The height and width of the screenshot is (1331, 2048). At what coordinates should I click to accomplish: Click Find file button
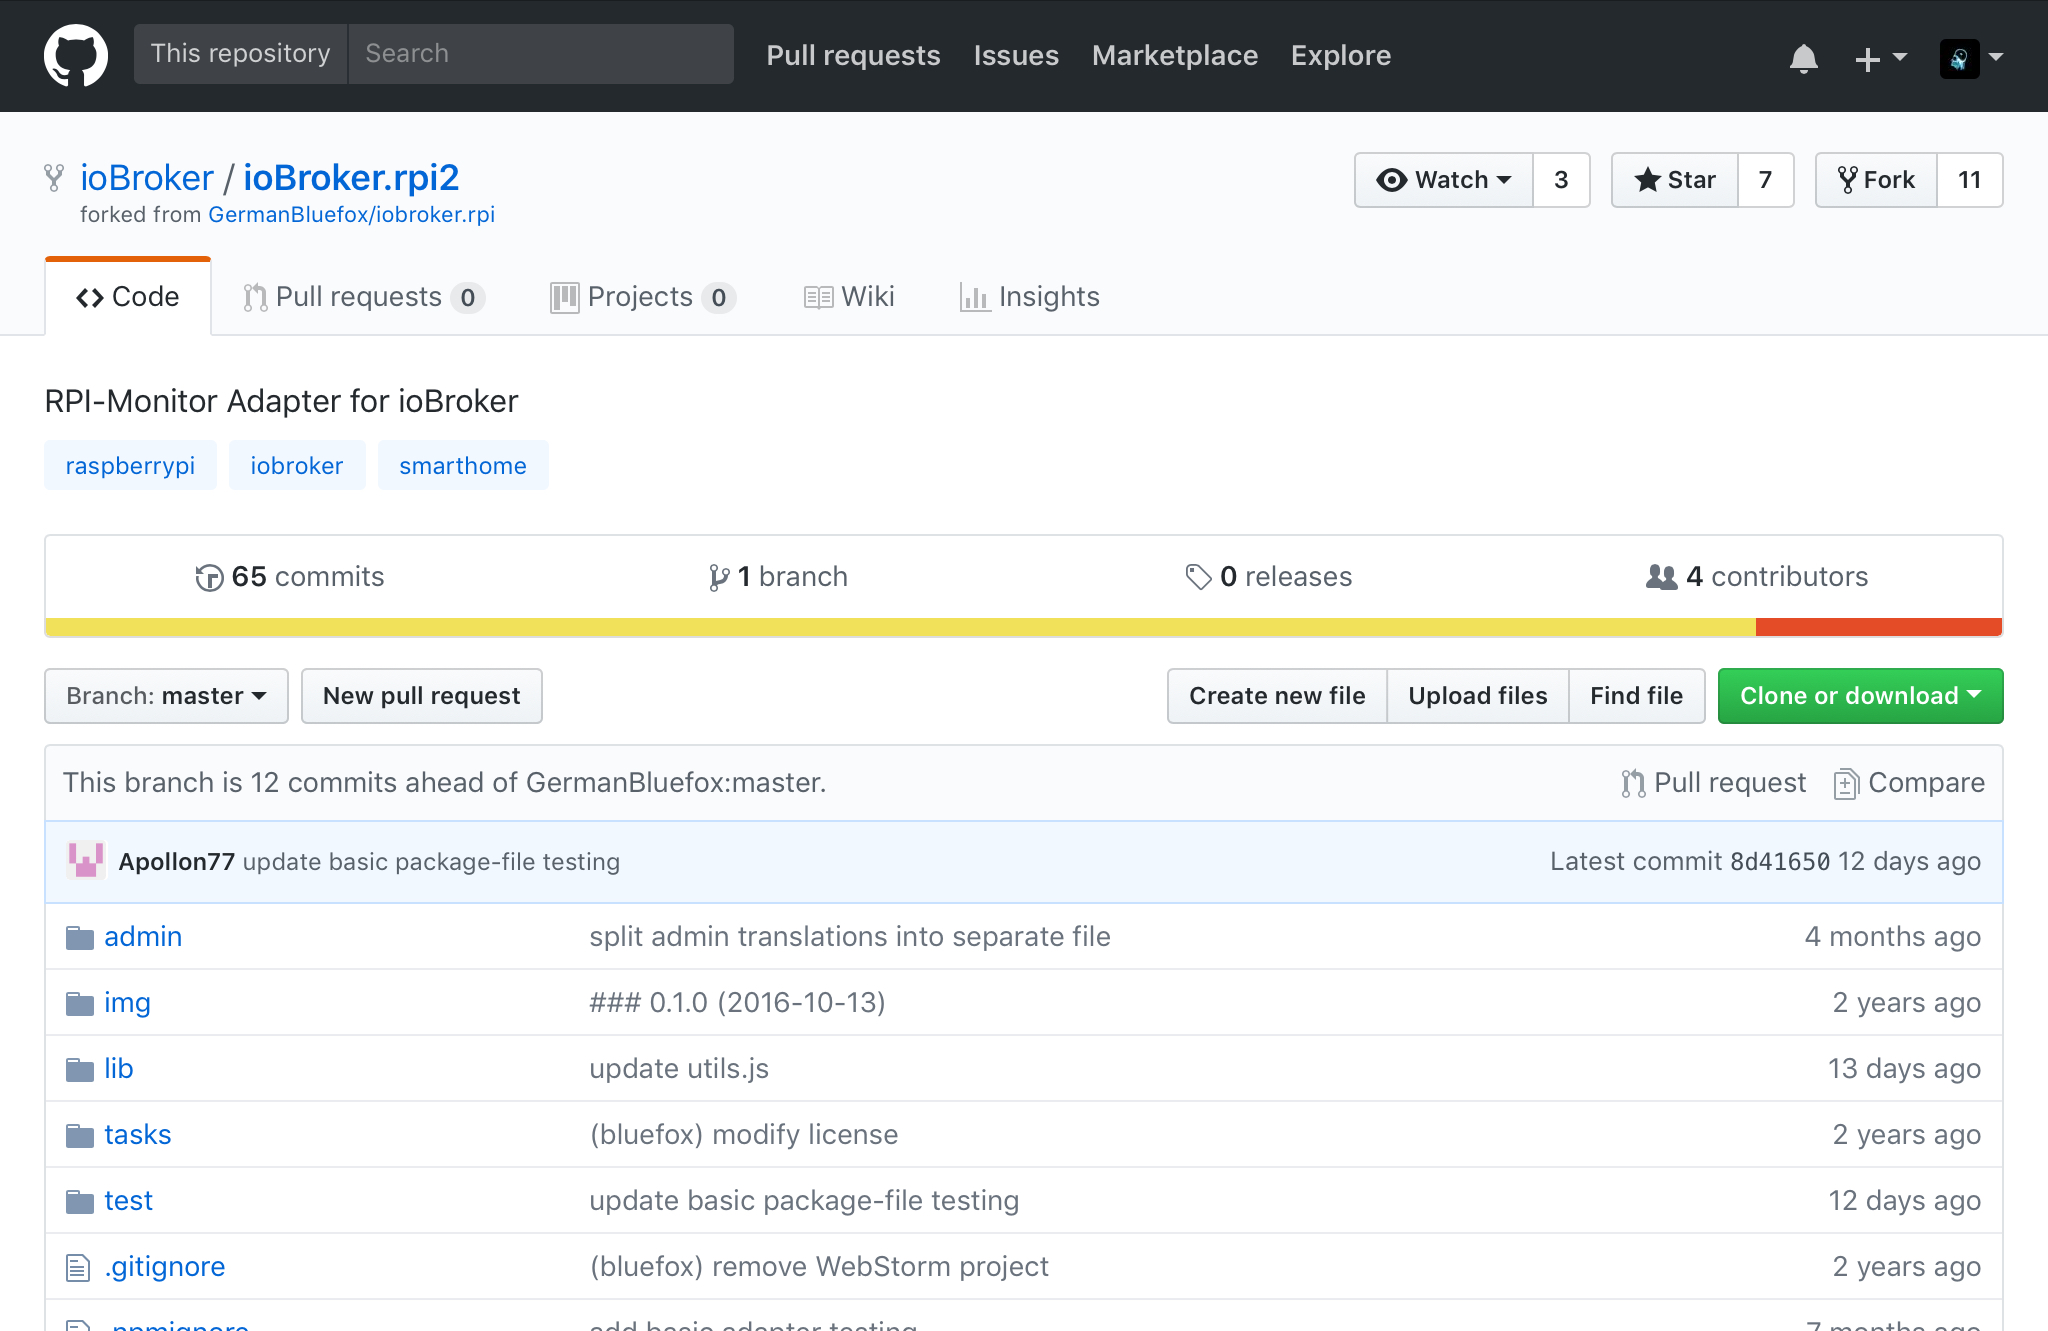pyautogui.click(x=1637, y=696)
